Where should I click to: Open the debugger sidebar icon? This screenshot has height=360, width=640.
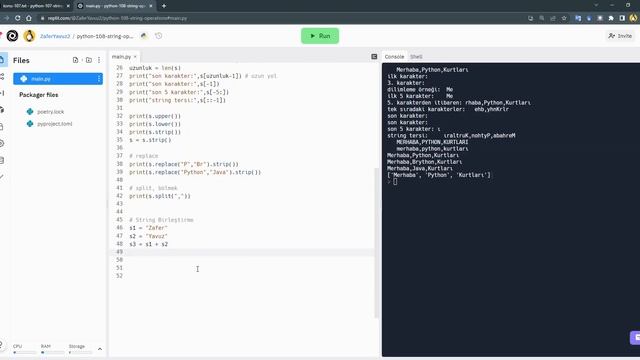point(2,93)
